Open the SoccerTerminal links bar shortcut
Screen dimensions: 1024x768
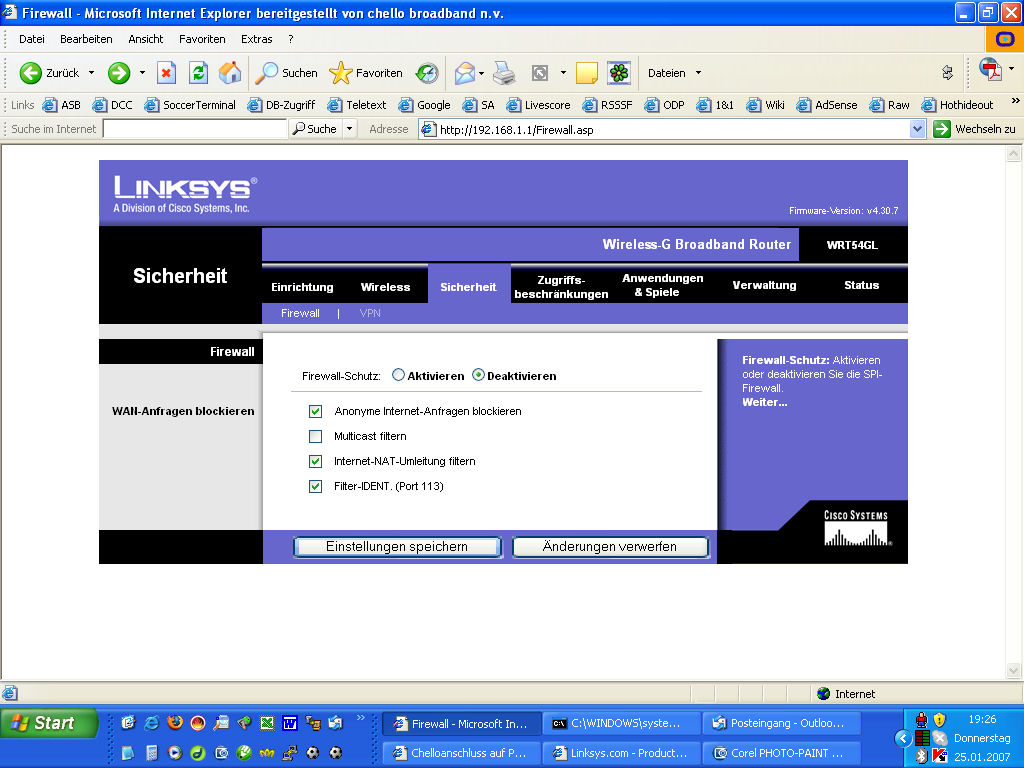pyautogui.click(x=190, y=104)
